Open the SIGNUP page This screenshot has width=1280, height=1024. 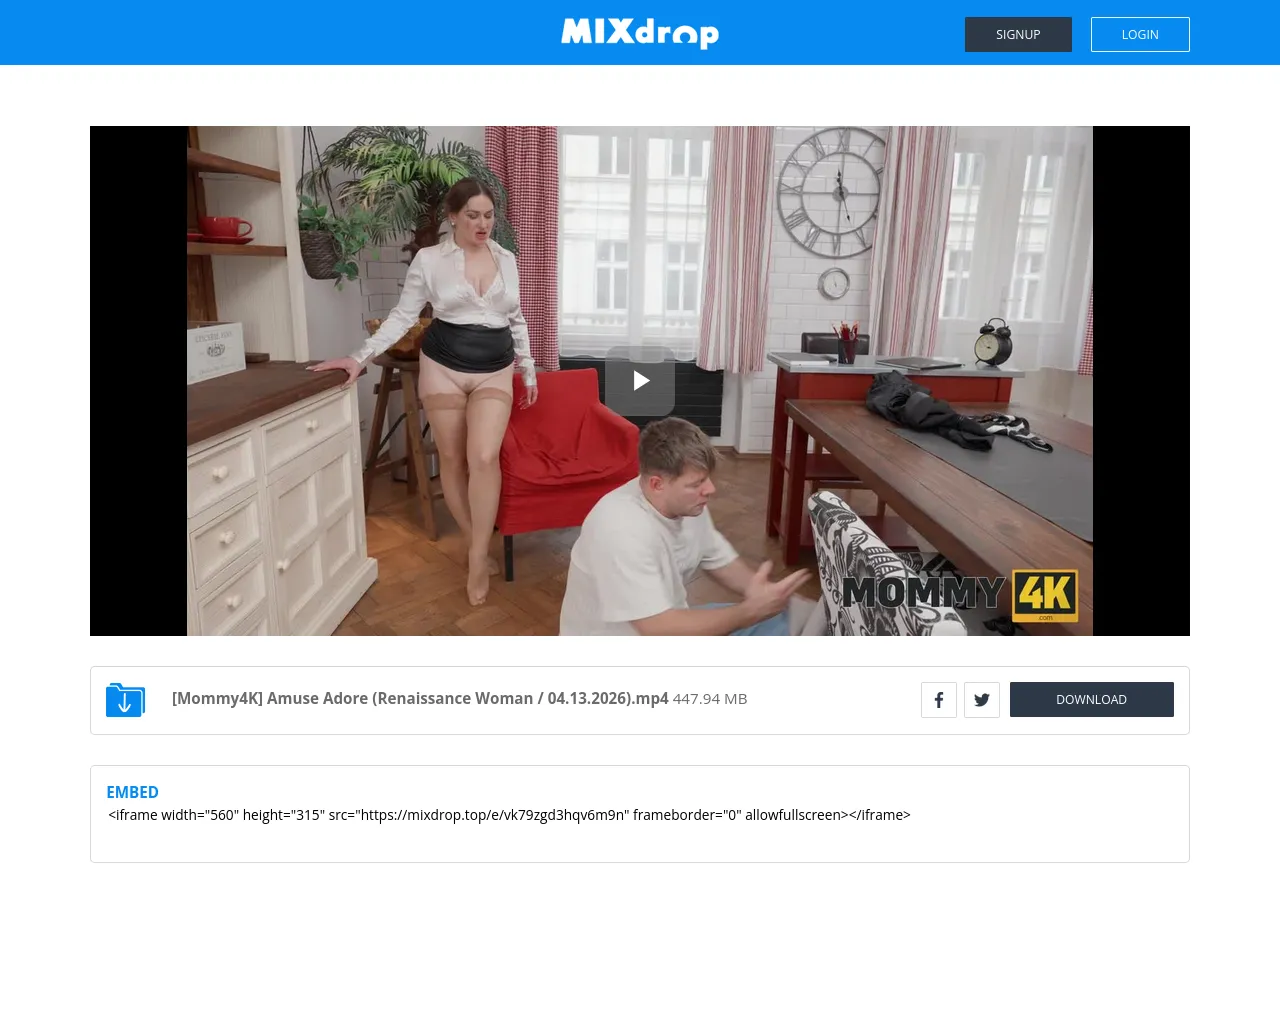pos(1017,34)
